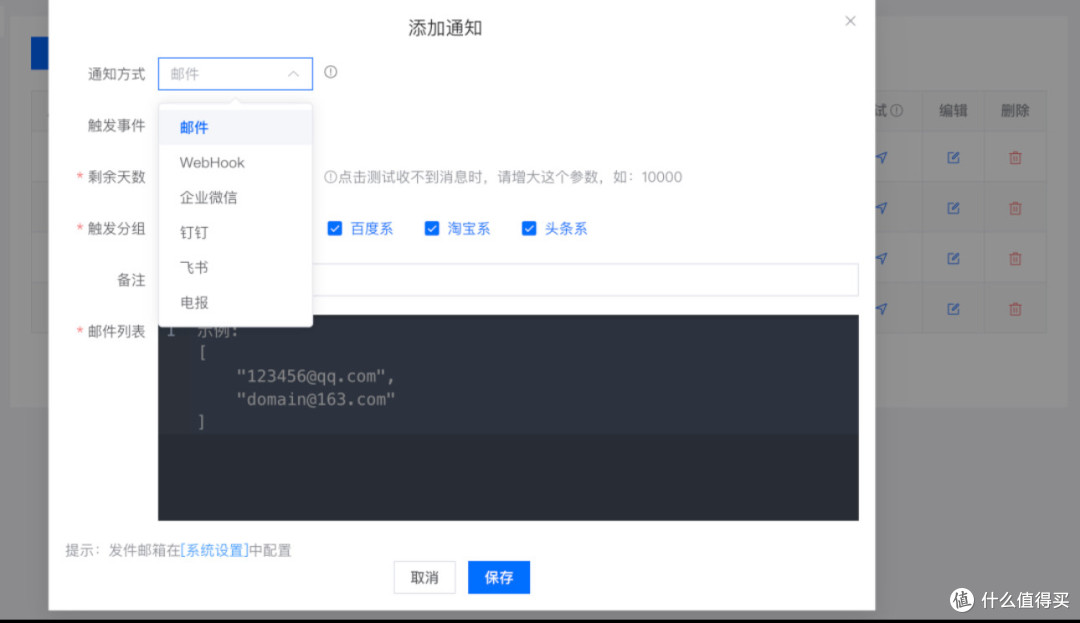The height and width of the screenshot is (623, 1080).
Task: Click edit icon in first table row
Action: [x=953, y=158]
